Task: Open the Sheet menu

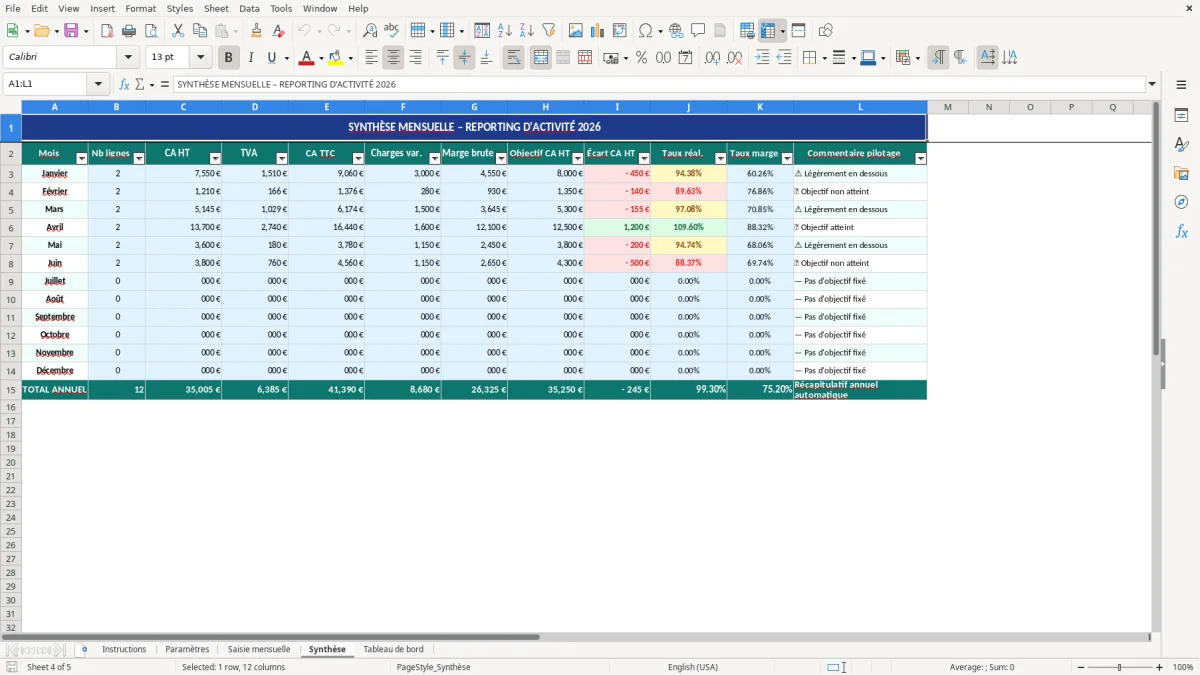Action: (216, 8)
